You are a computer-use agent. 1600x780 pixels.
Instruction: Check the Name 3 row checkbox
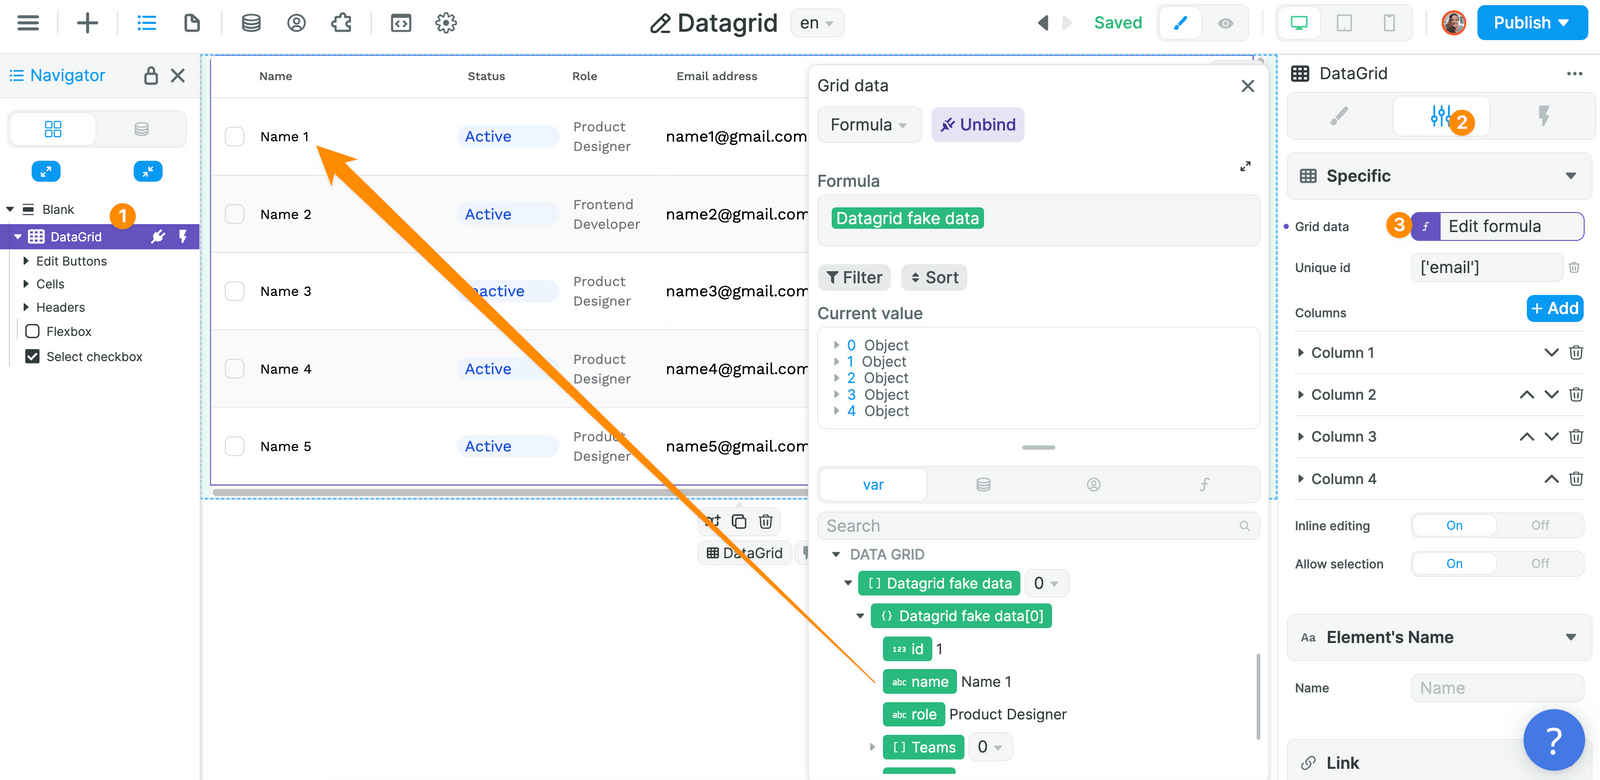(x=235, y=291)
